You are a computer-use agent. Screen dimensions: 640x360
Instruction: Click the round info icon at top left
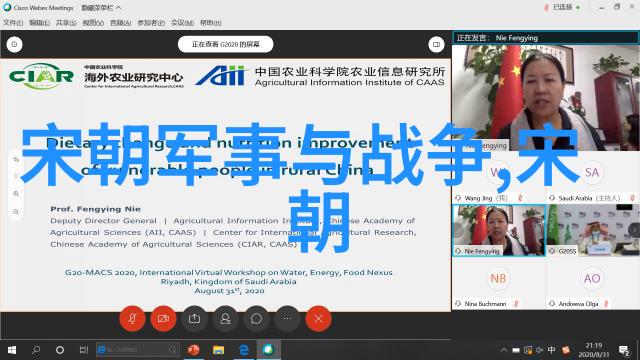14,44
